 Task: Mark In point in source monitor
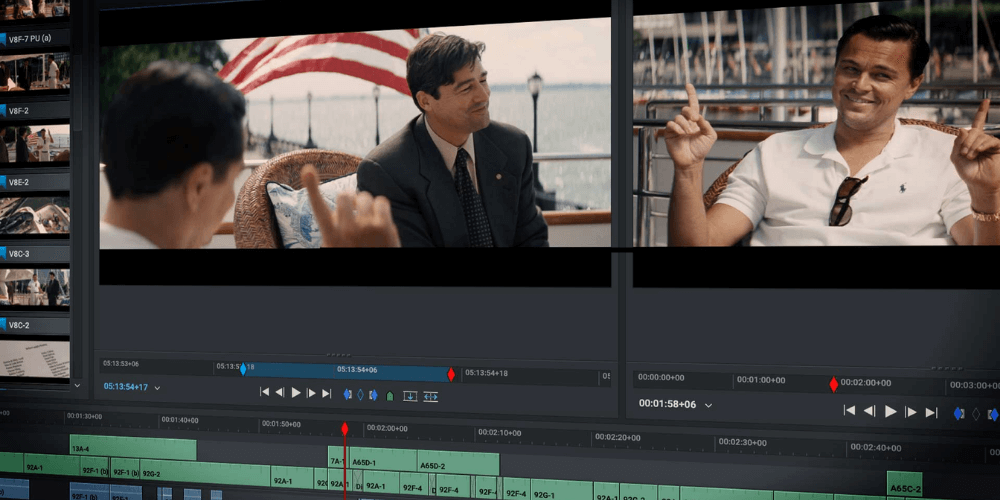348,394
